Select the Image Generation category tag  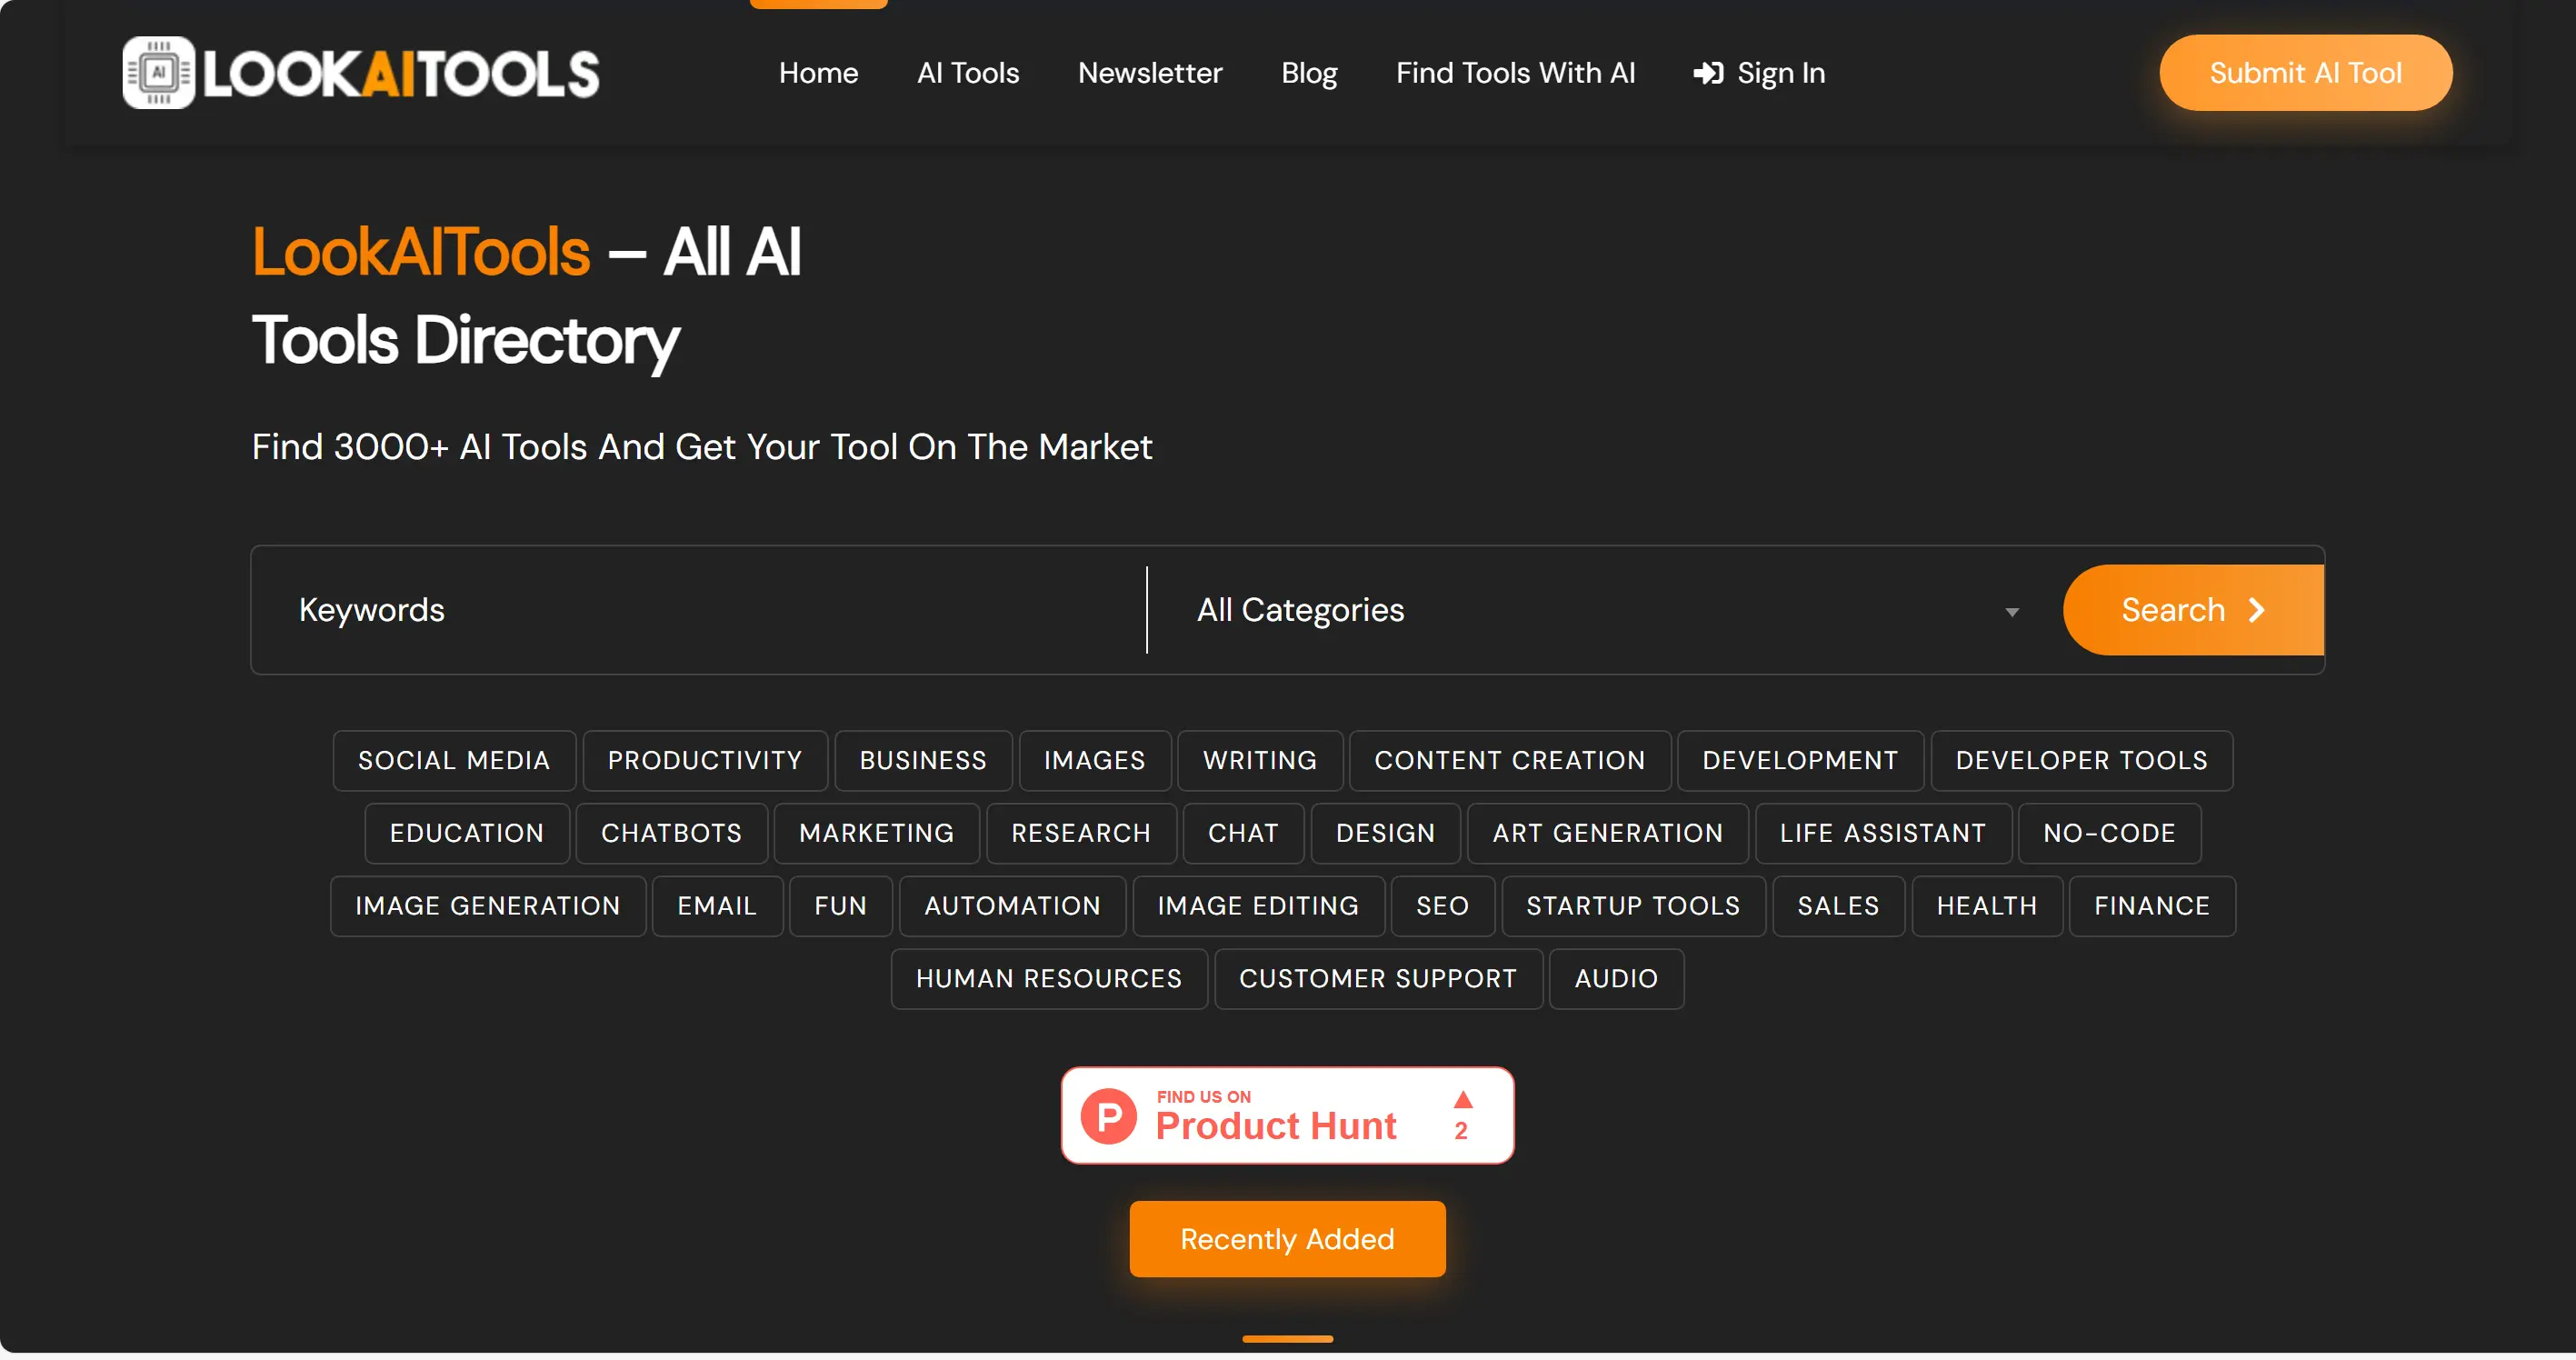tap(488, 907)
